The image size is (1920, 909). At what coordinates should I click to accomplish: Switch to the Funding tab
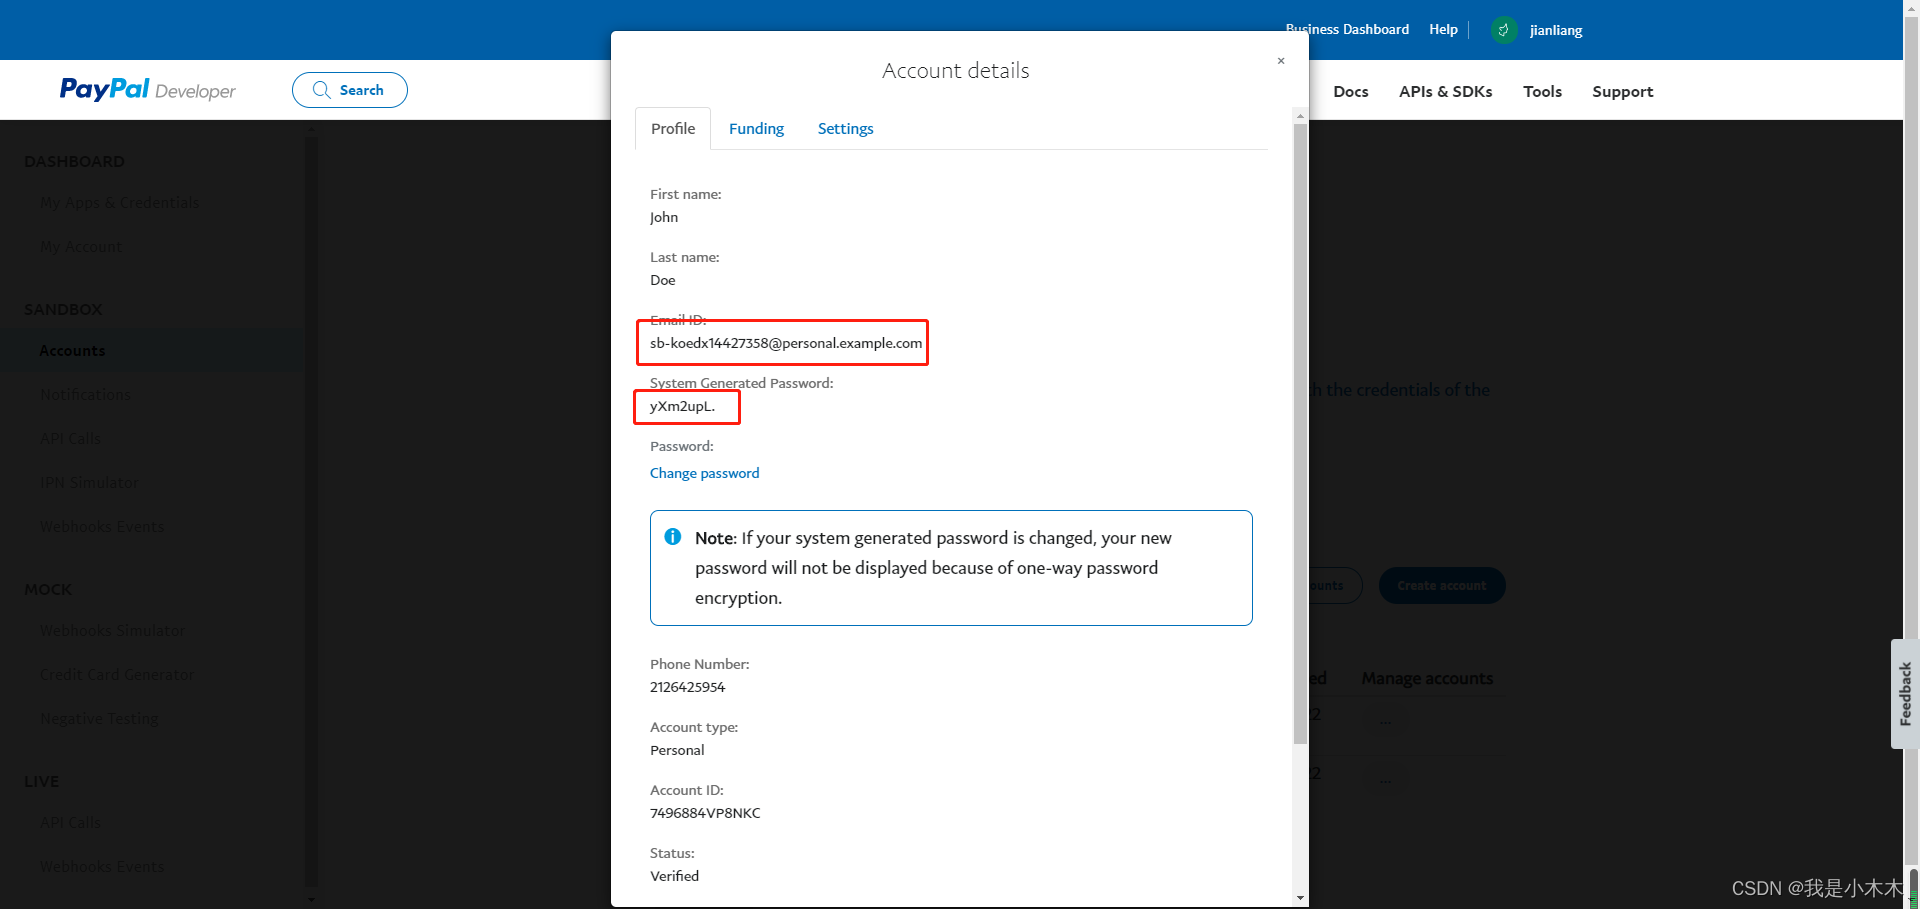tap(756, 129)
